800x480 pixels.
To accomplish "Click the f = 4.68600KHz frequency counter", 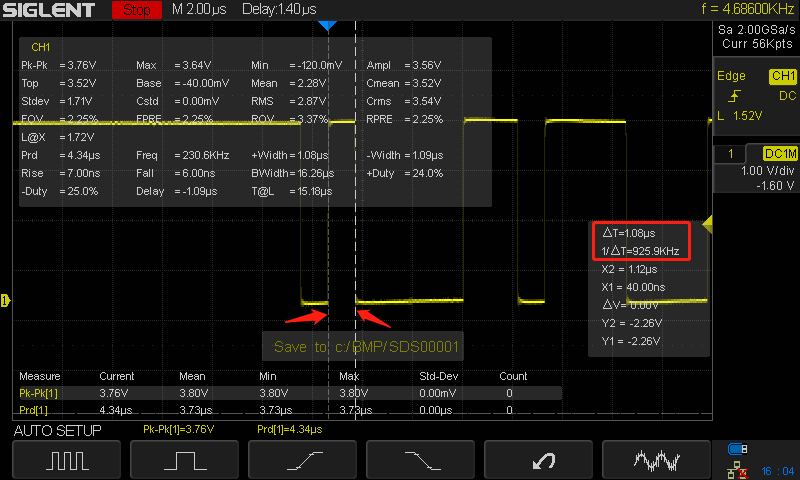I will click(x=747, y=9).
